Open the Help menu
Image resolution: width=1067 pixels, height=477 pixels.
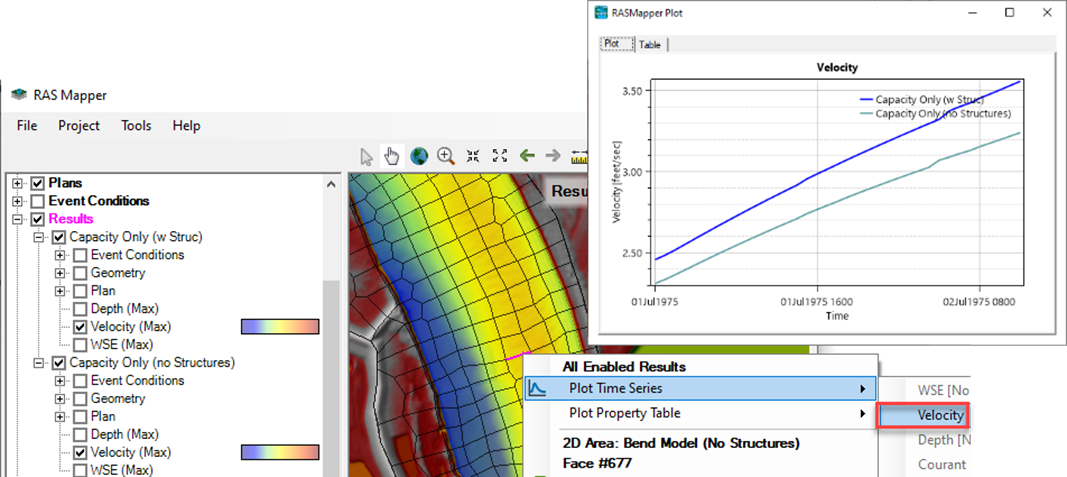click(186, 126)
